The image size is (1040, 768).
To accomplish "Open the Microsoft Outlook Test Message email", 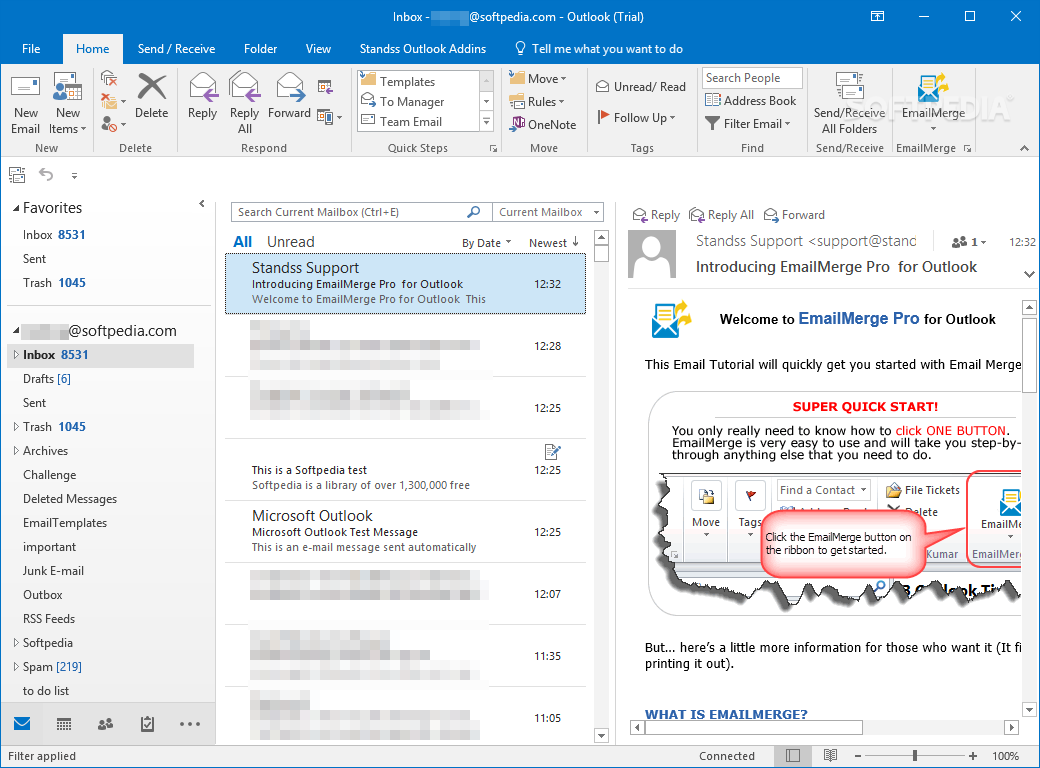I will 405,532.
